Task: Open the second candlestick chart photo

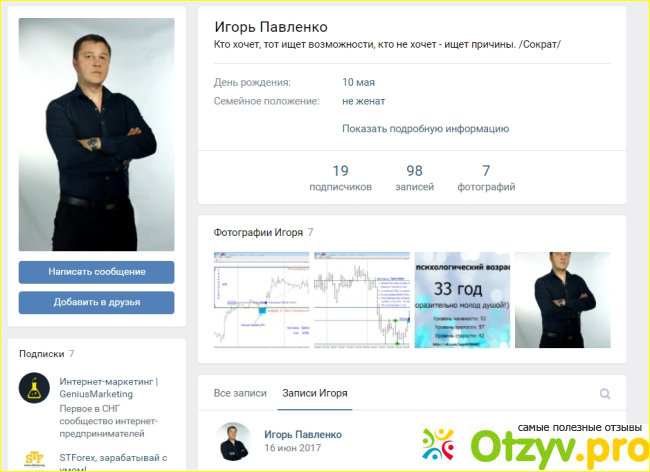Action: (x=362, y=300)
